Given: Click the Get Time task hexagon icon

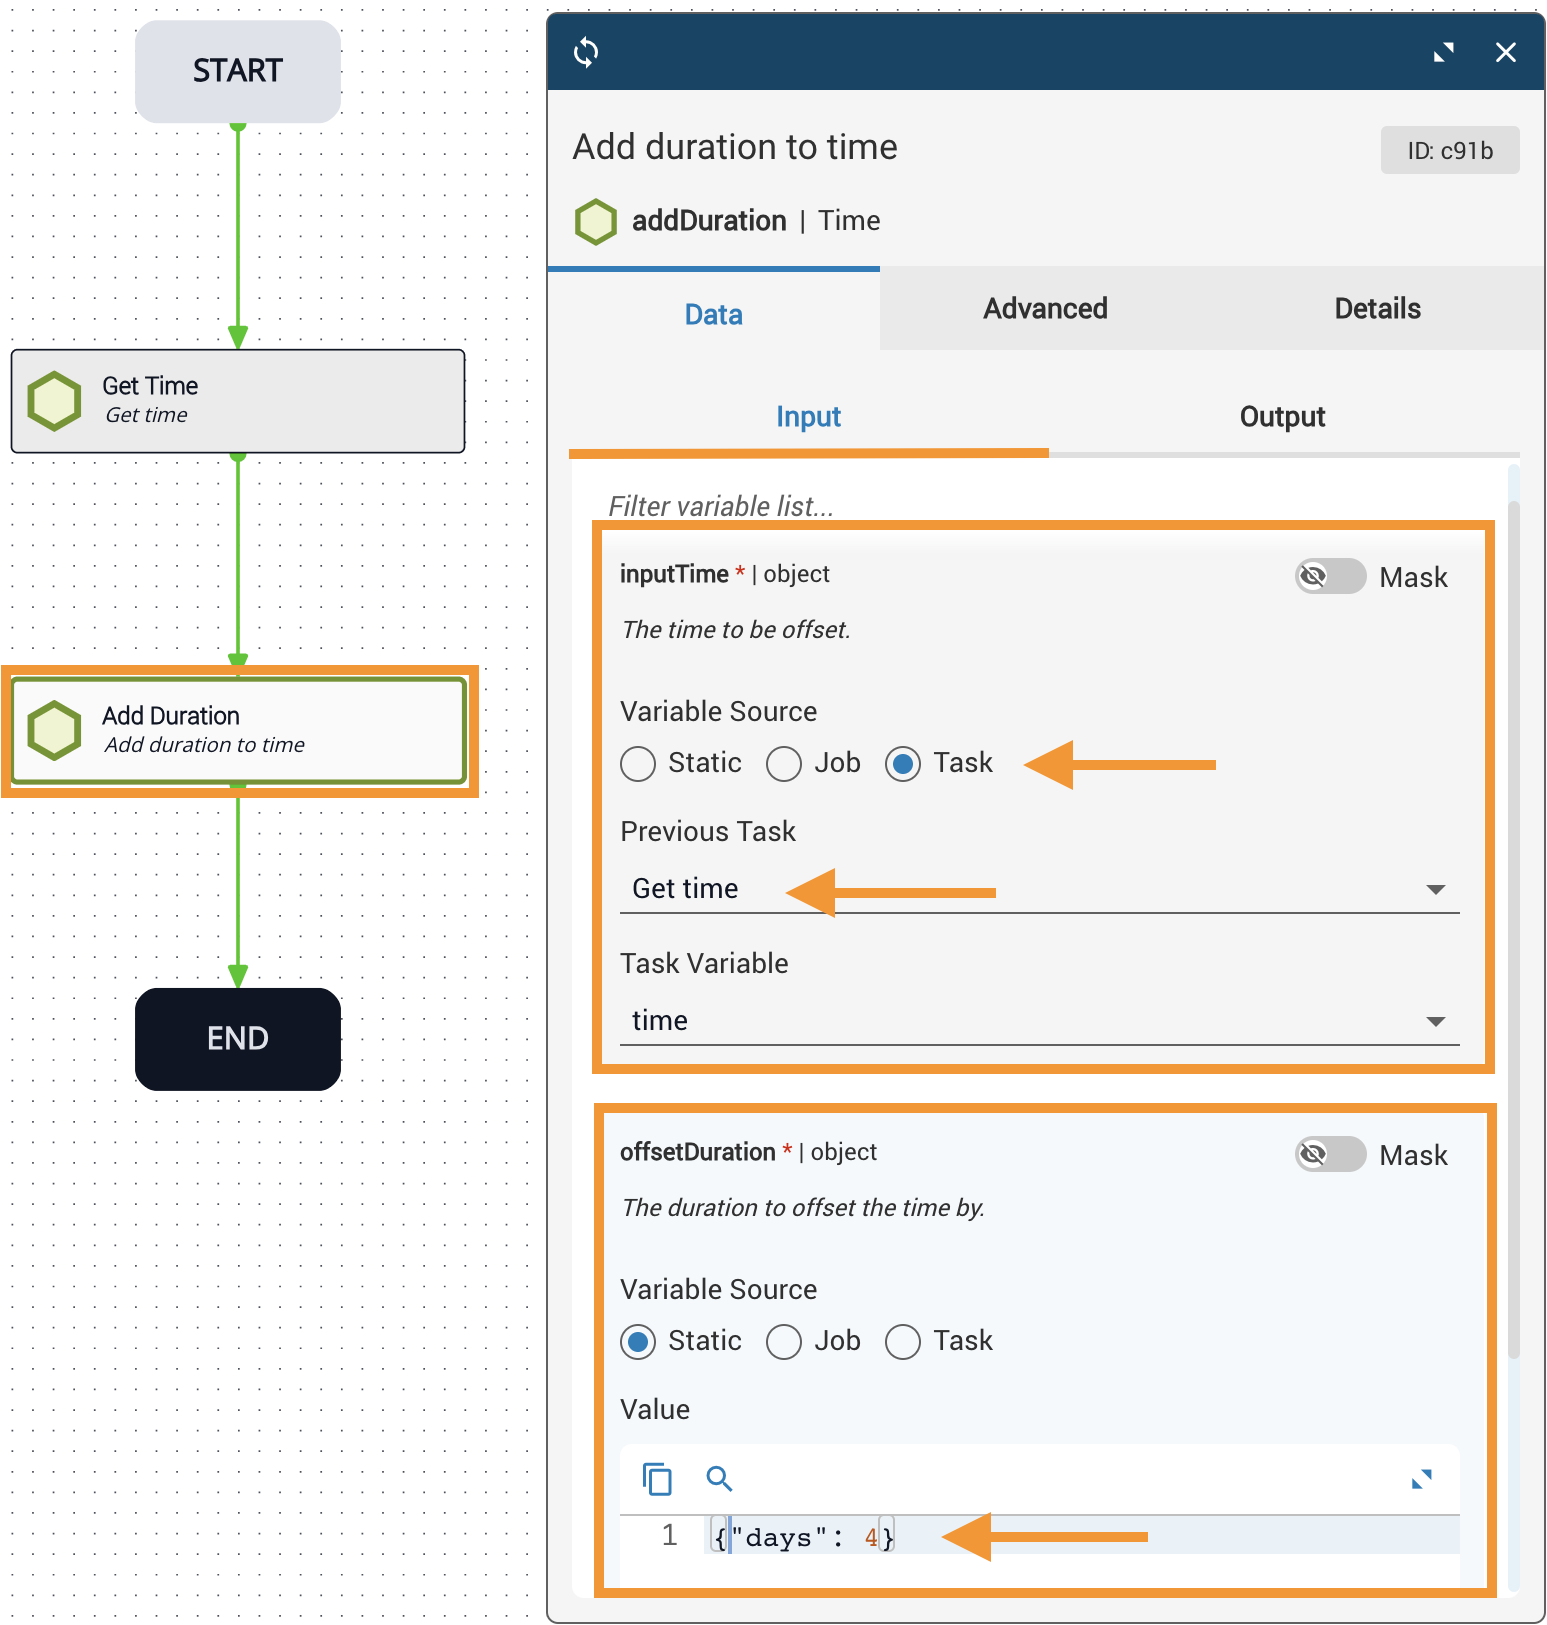Looking at the screenshot, I should [x=54, y=401].
